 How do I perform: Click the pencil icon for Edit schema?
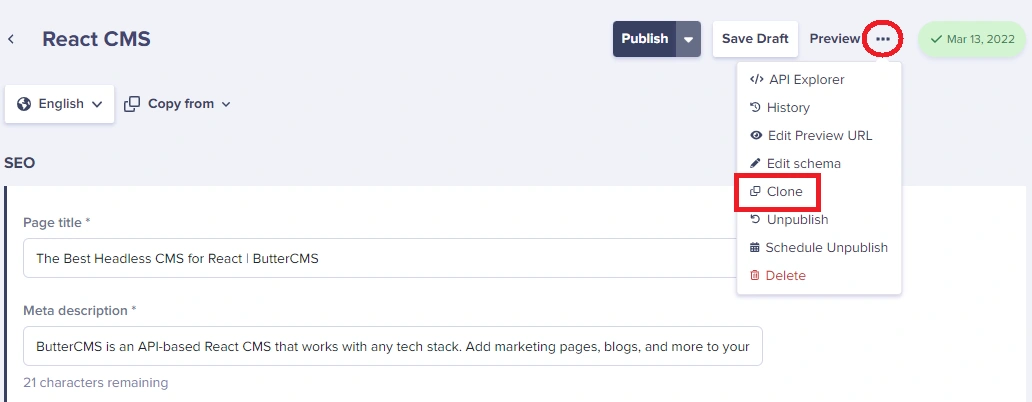(755, 163)
